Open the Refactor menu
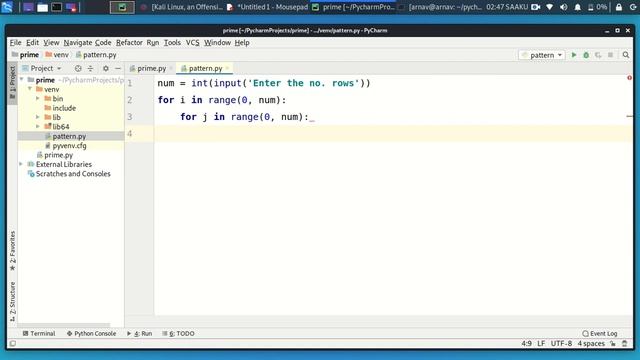 click(x=129, y=42)
